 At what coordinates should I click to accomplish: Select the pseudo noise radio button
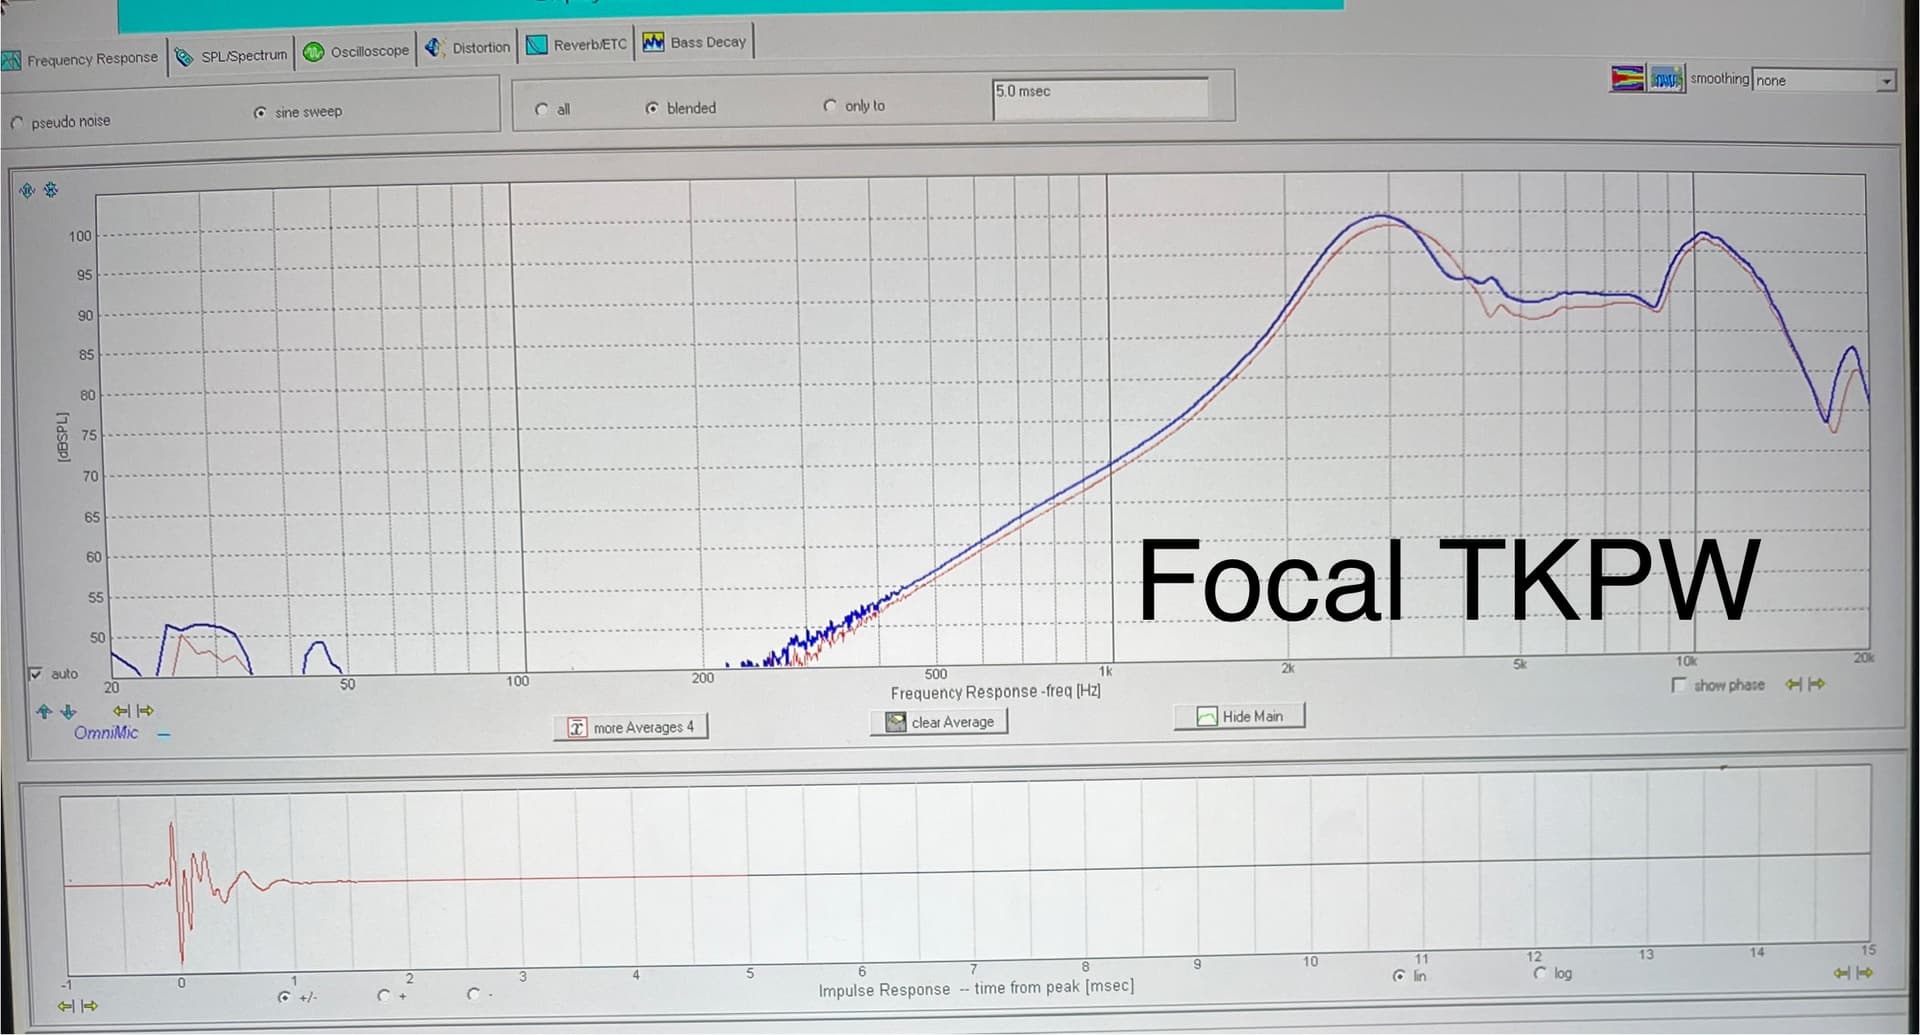pyautogui.click(x=17, y=123)
